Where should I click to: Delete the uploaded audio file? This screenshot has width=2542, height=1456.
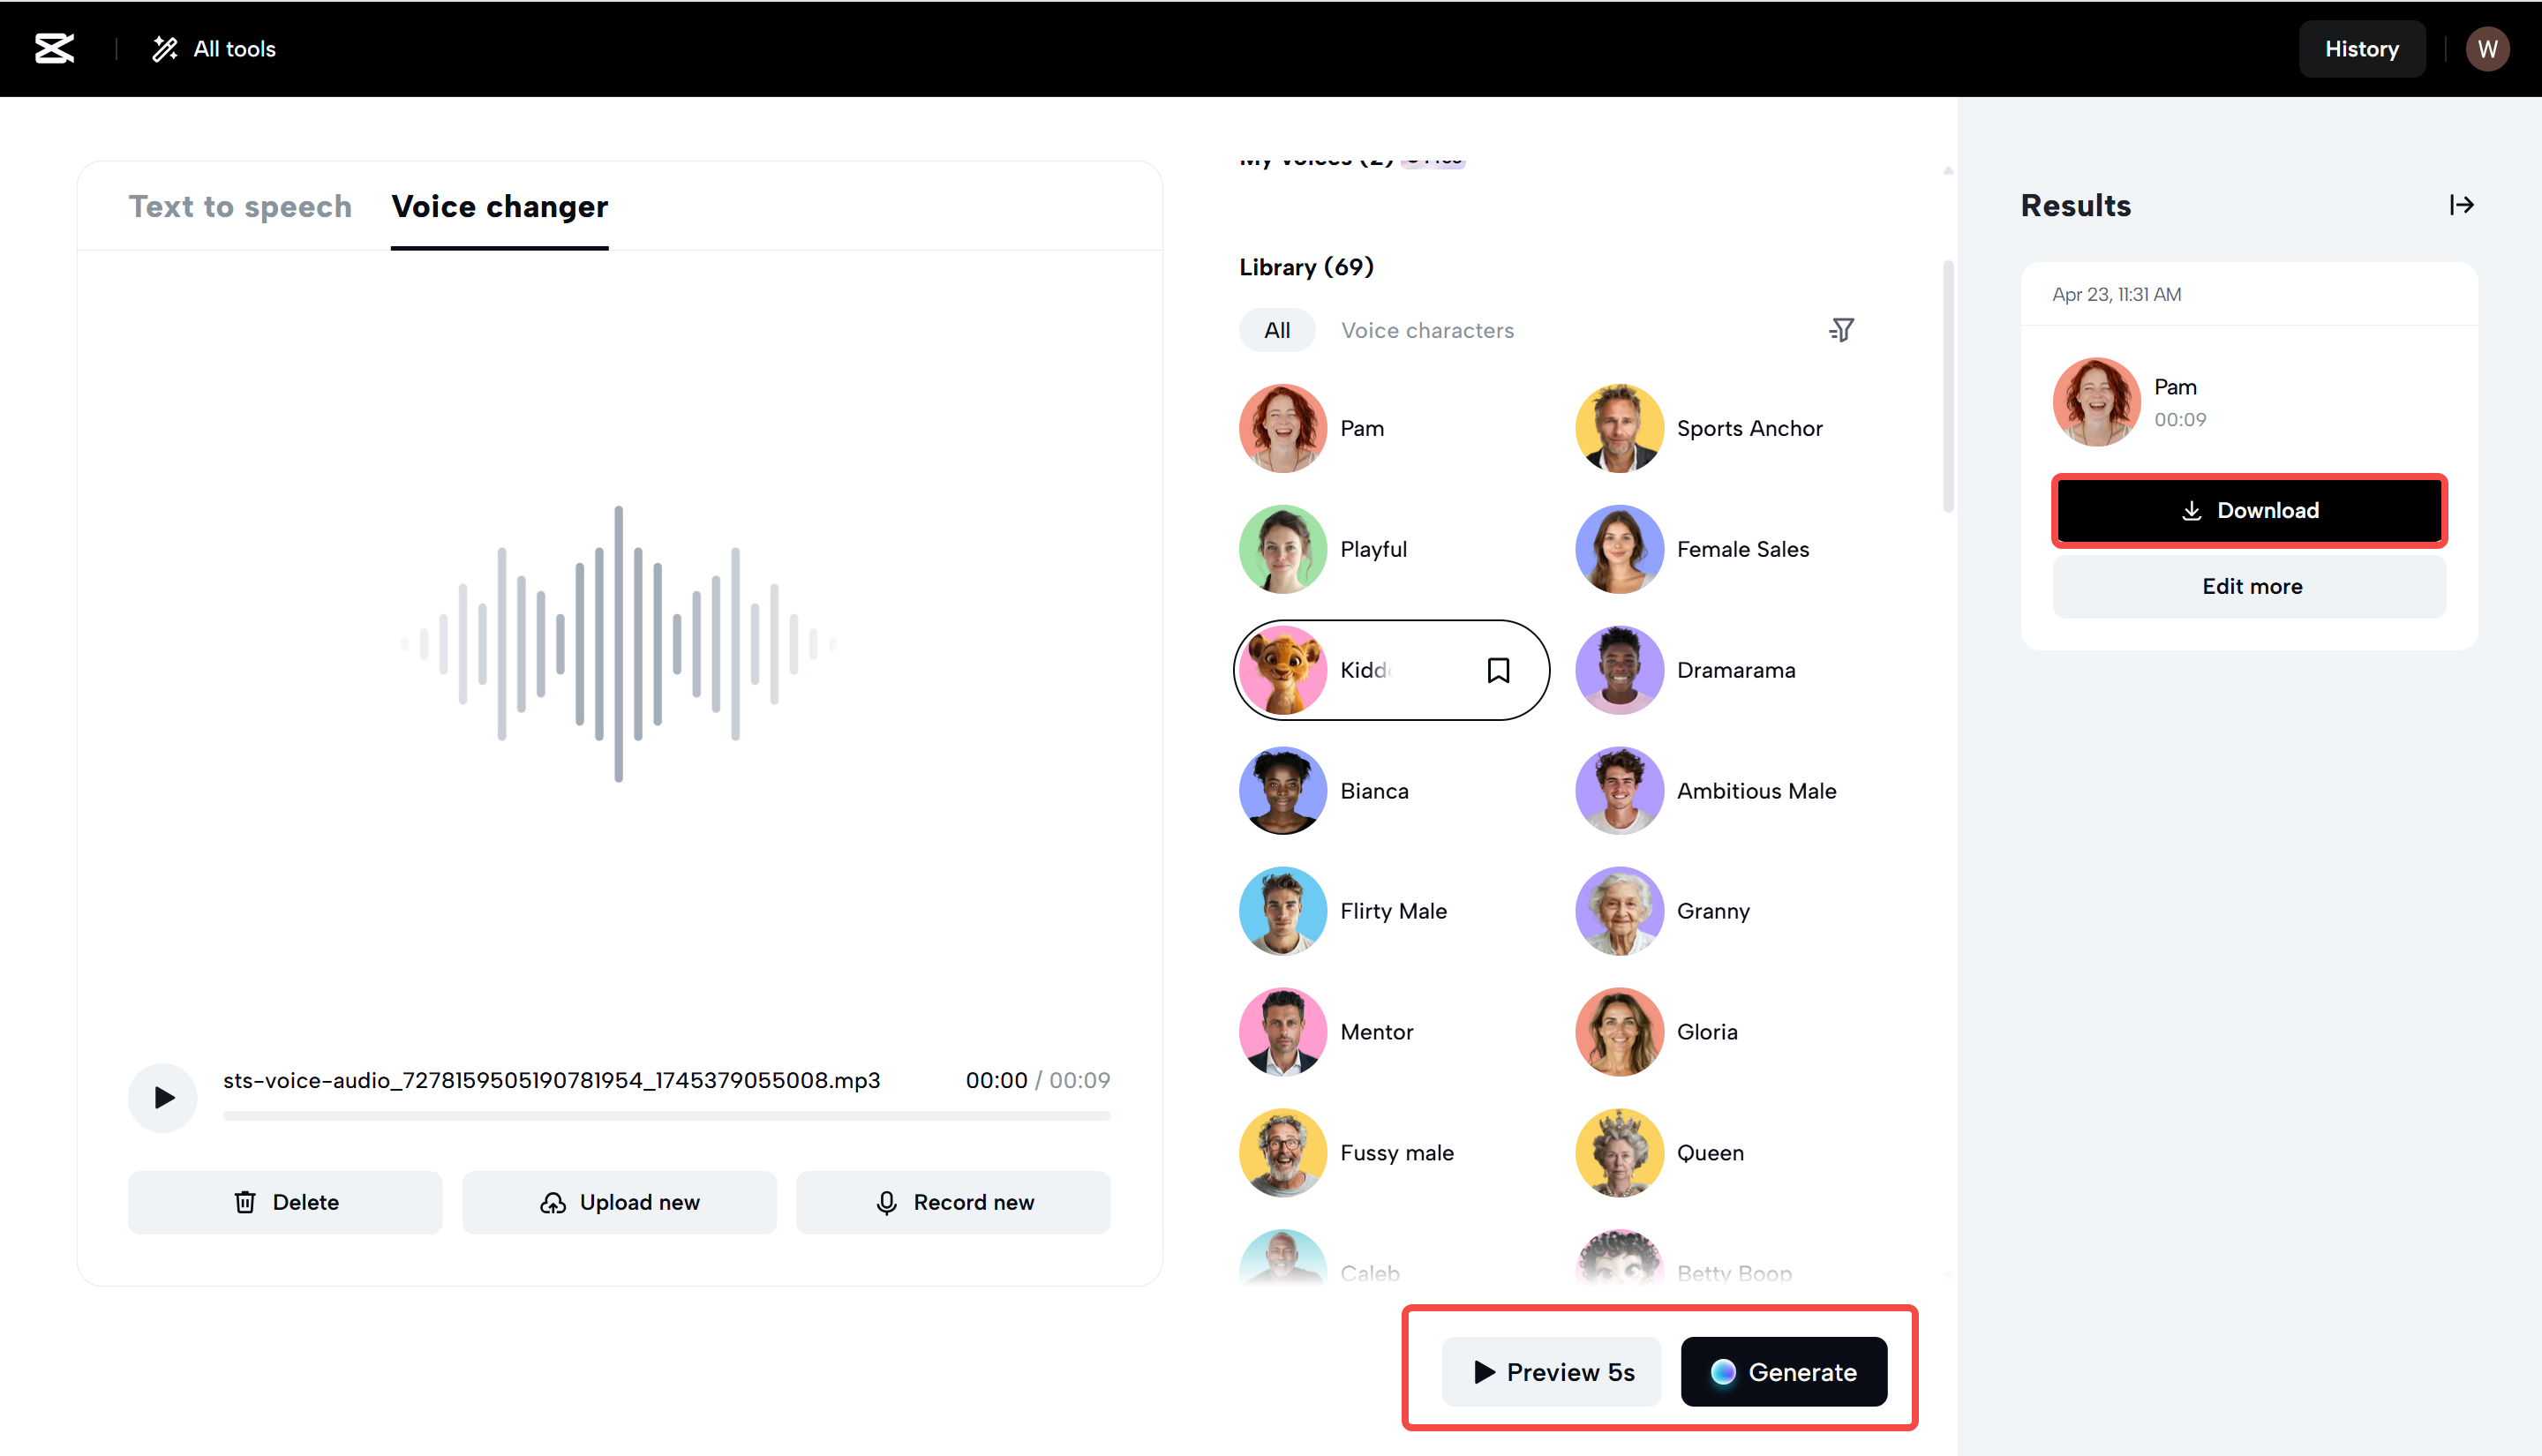point(285,1202)
